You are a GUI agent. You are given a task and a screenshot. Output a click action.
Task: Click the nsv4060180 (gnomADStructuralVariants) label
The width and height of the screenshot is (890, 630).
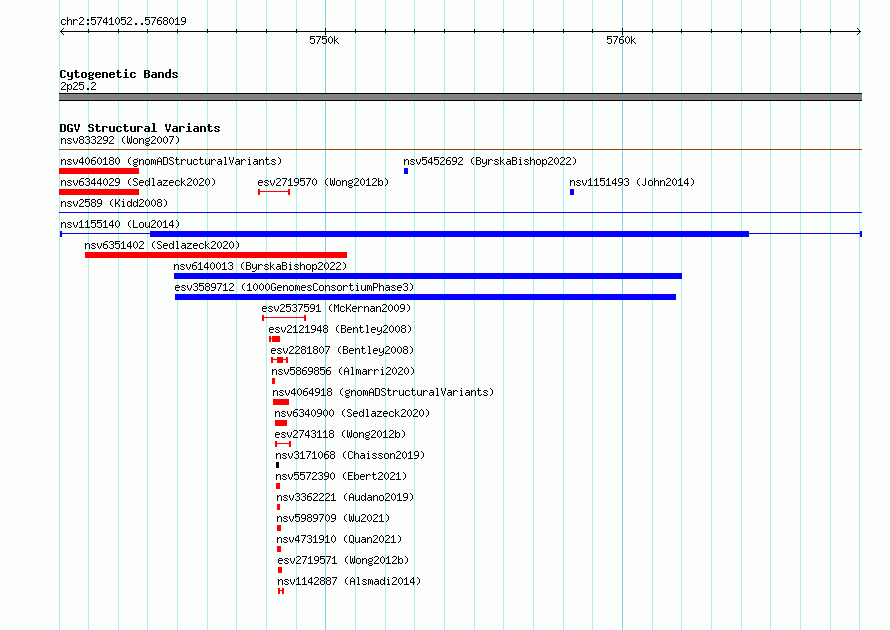click(x=171, y=161)
